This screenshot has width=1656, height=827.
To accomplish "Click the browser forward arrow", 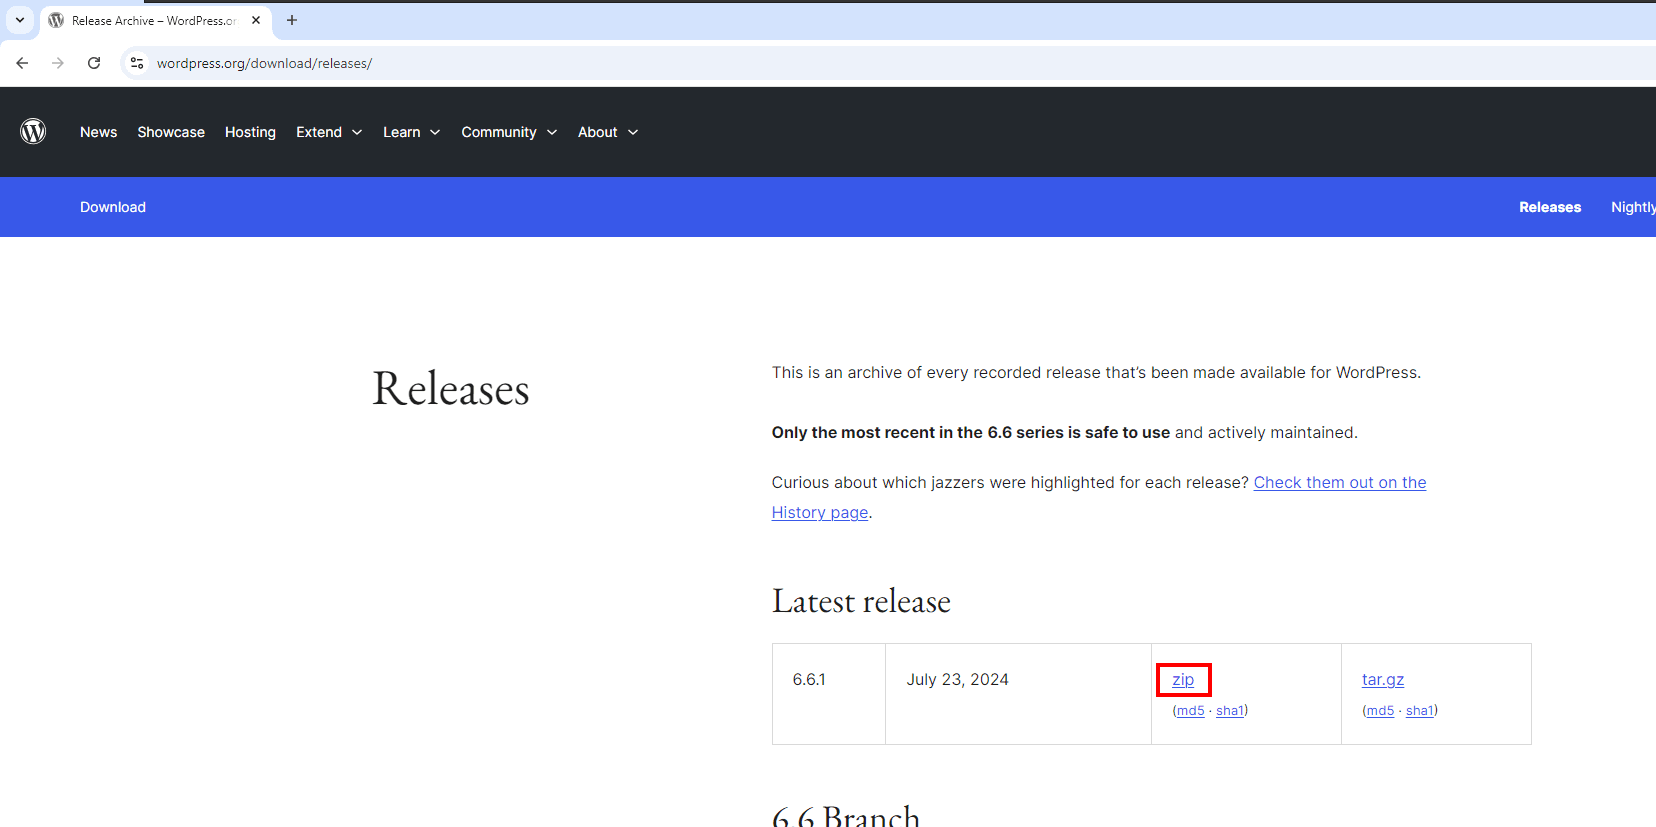I will (x=58, y=63).
